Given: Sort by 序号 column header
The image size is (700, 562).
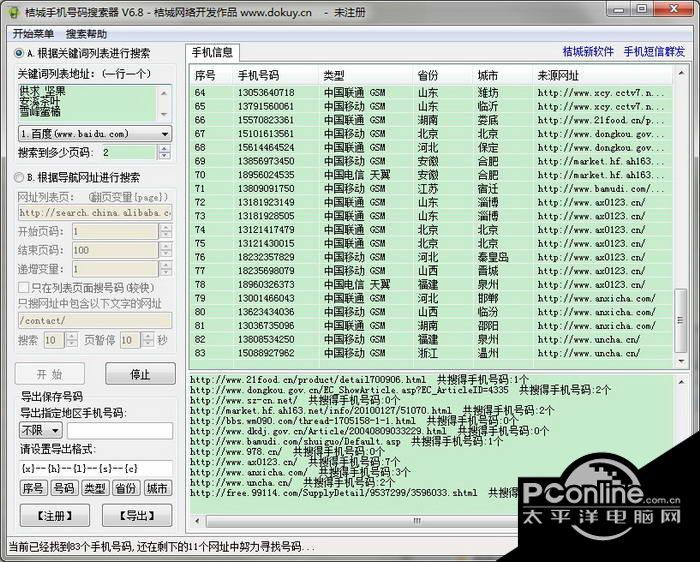Looking at the screenshot, I should (212, 75).
